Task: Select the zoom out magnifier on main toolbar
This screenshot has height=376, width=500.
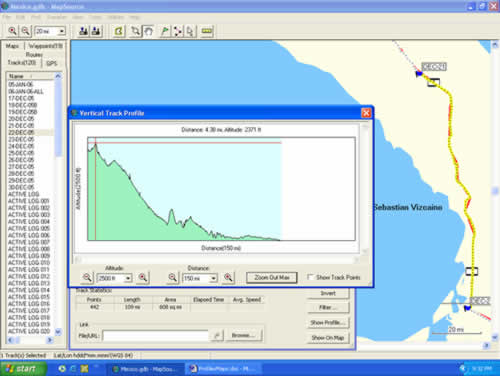Action: click(26, 31)
